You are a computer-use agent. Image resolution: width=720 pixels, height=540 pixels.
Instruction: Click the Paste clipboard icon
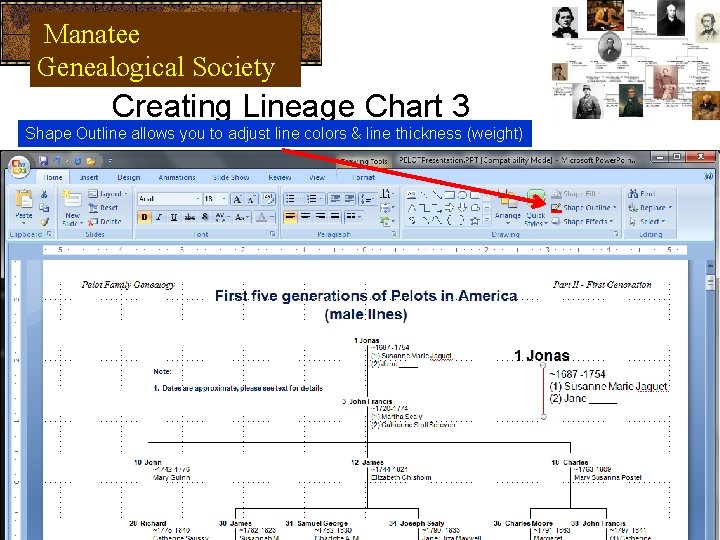[x=24, y=200]
